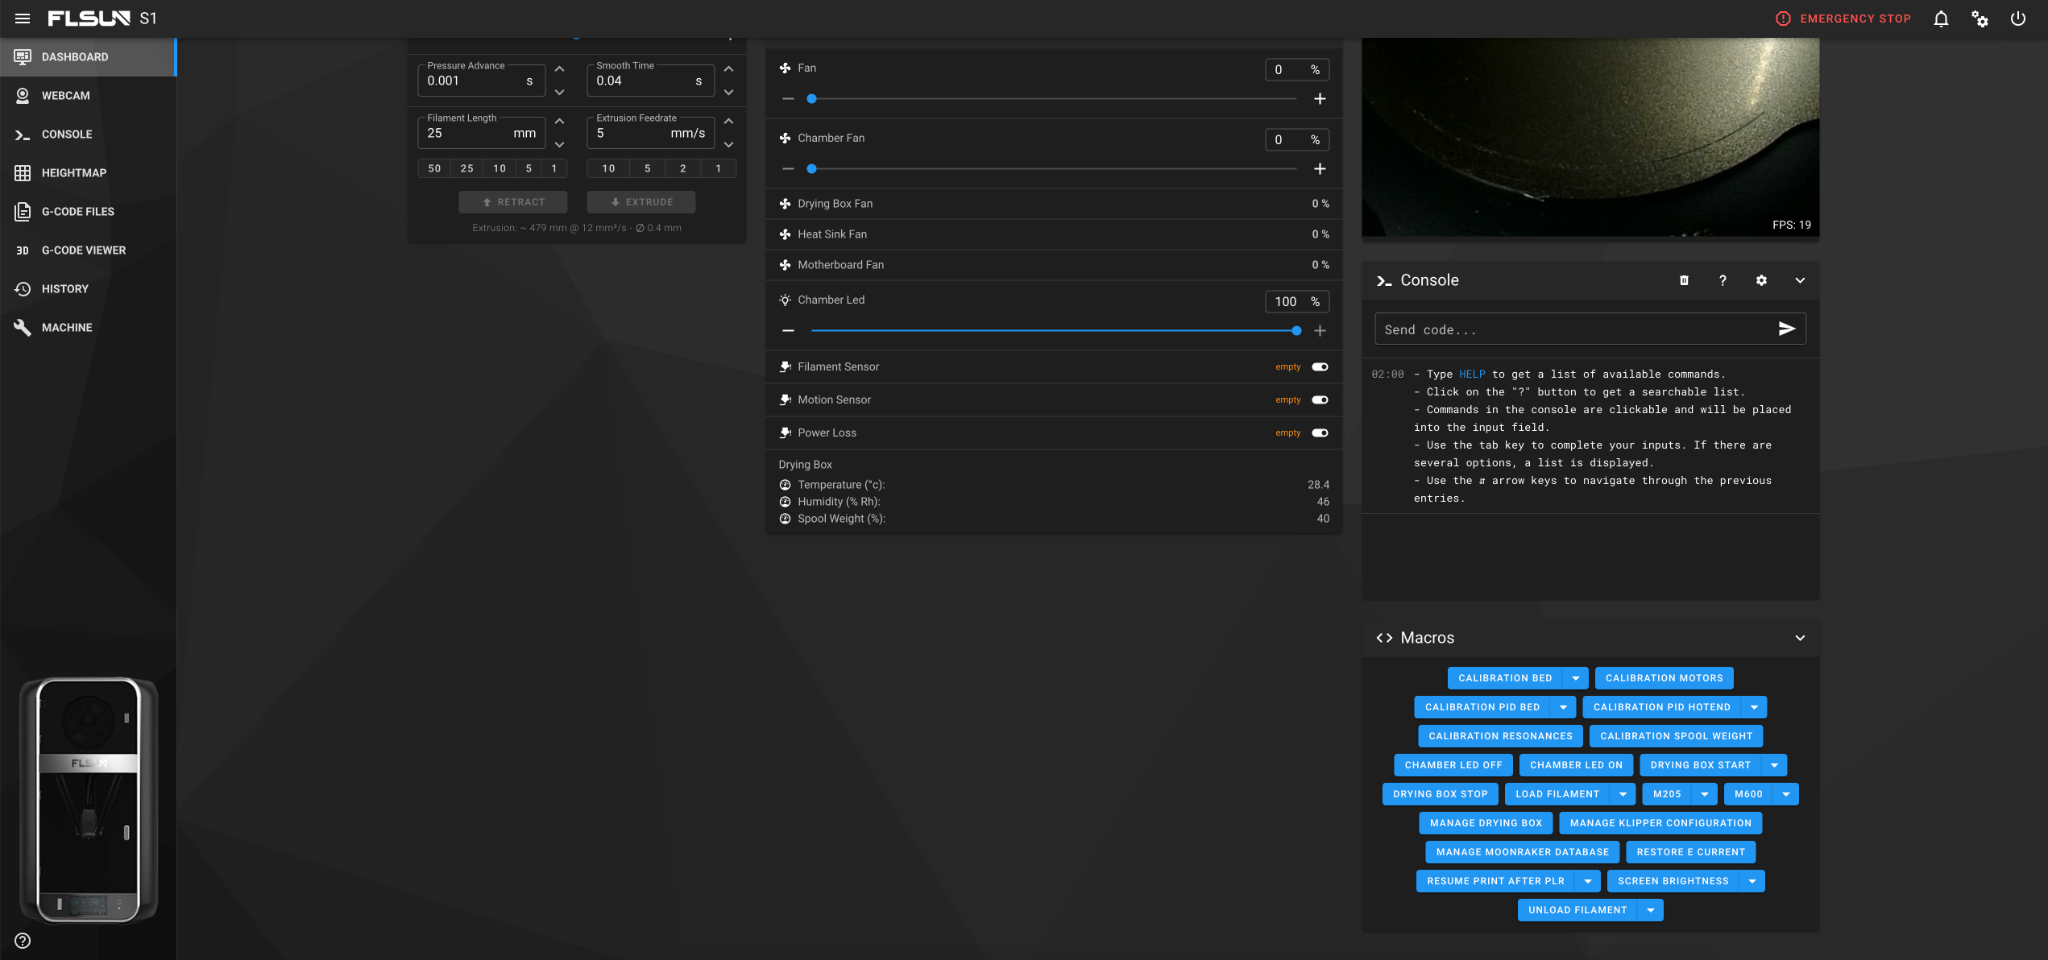
Task: Edit the Fan percentage field
Action: point(1297,70)
